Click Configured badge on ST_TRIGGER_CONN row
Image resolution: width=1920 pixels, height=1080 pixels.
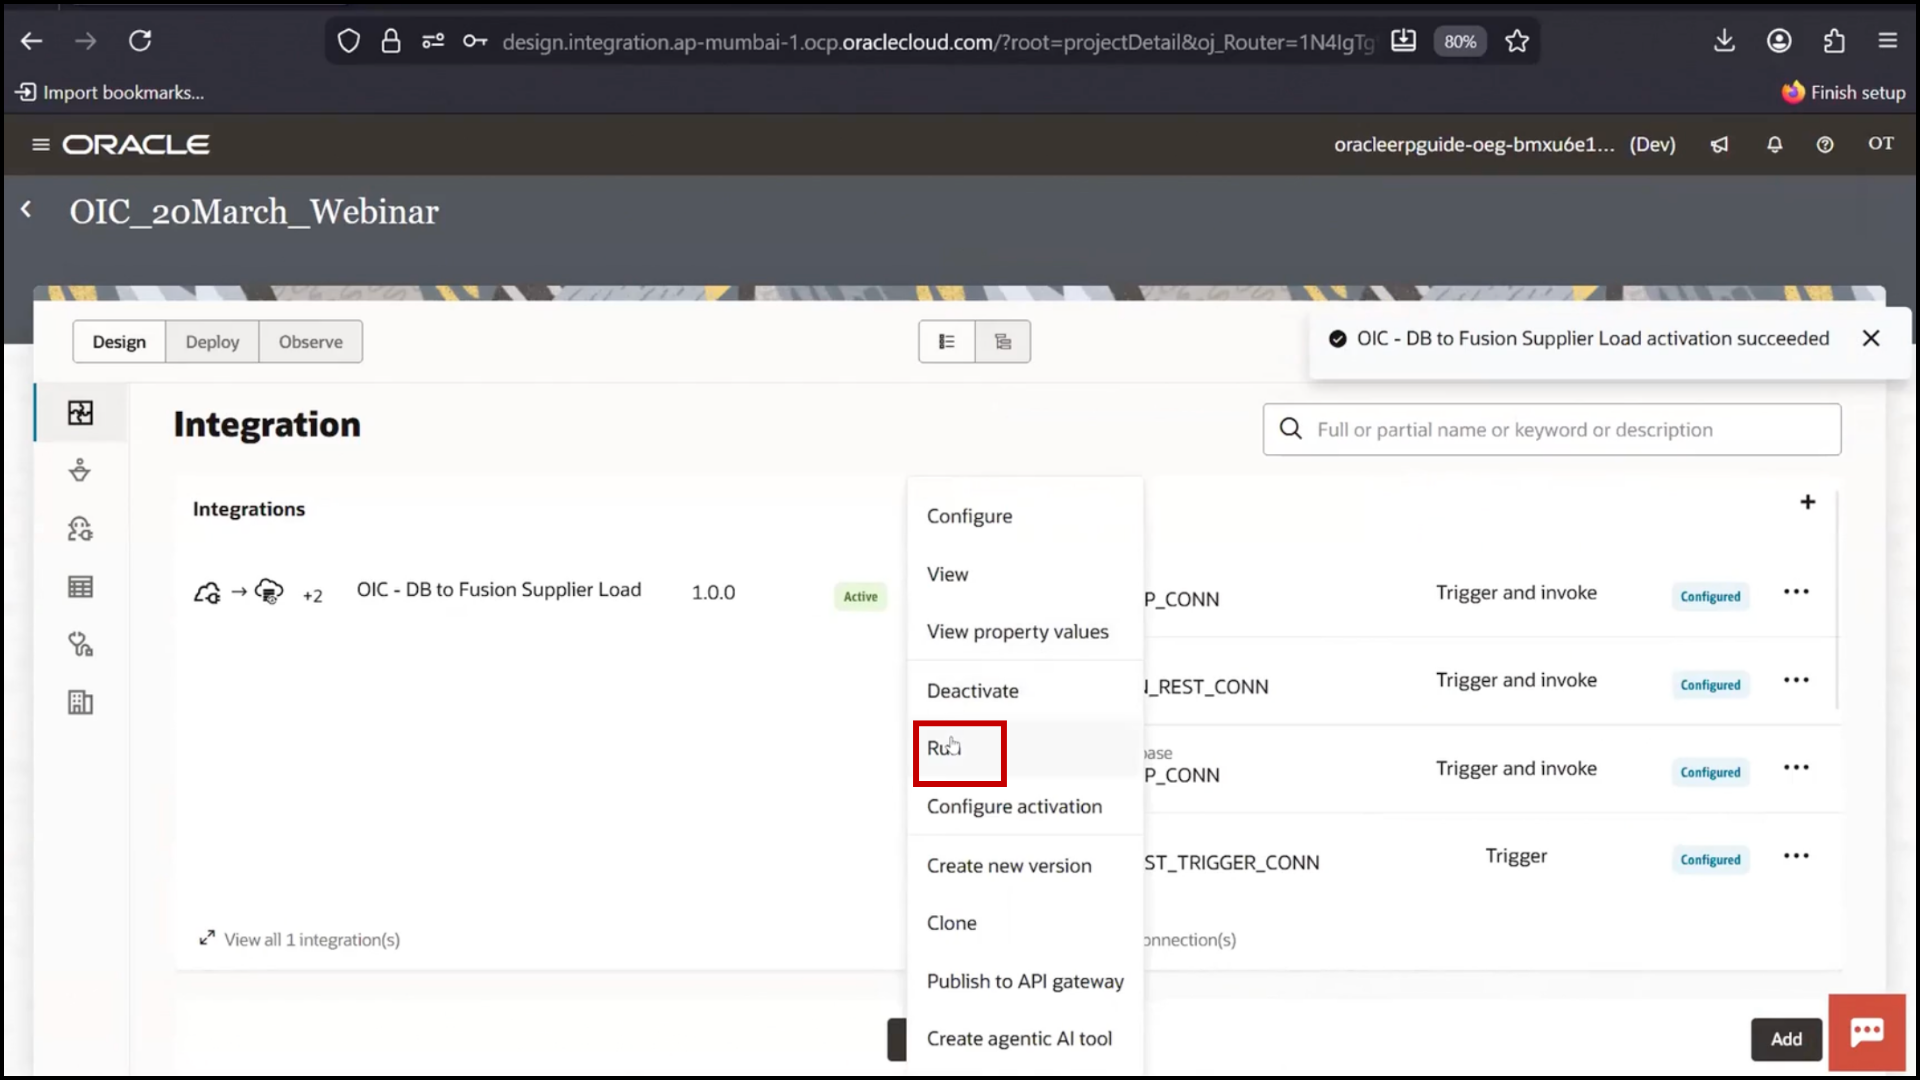pyautogui.click(x=1710, y=860)
